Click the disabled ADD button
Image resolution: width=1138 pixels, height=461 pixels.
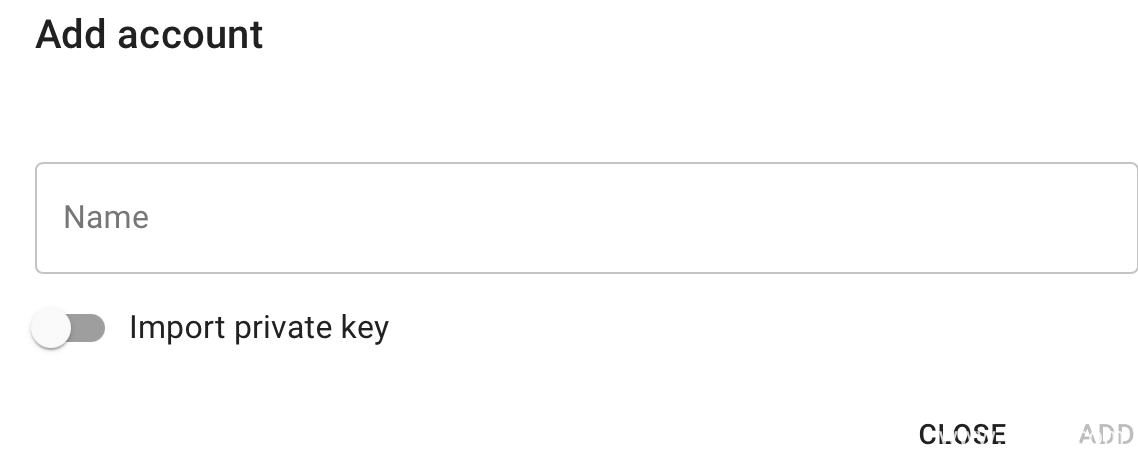1105,434
